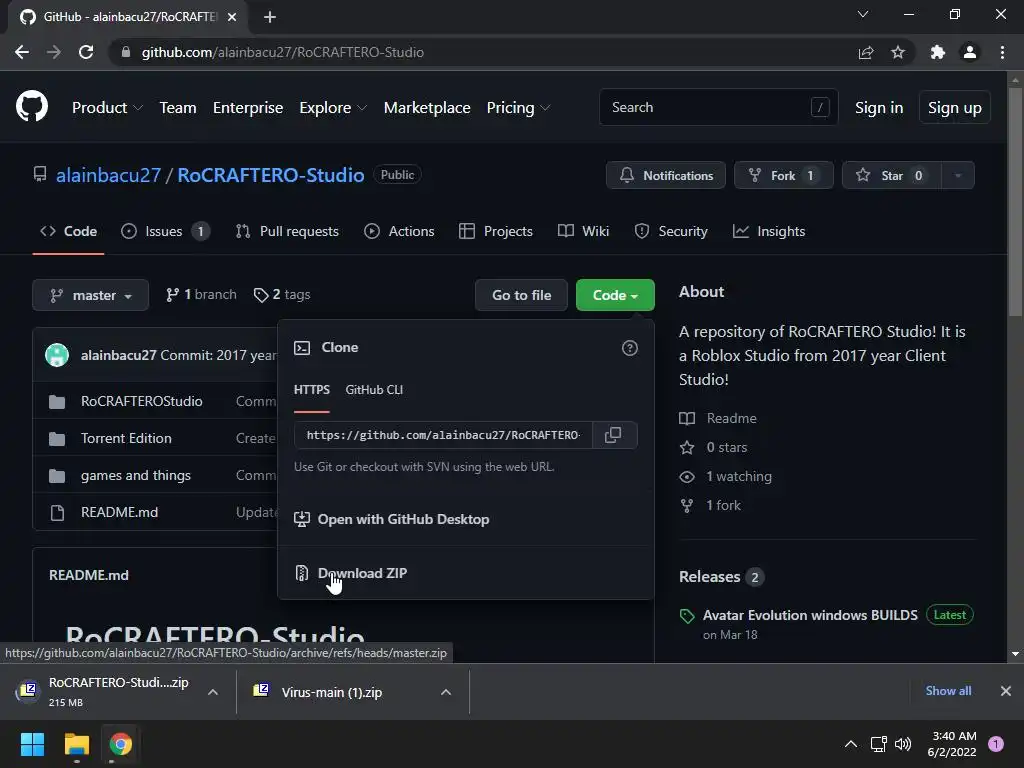Click the Download ZIP file icon

click(302, 573)
